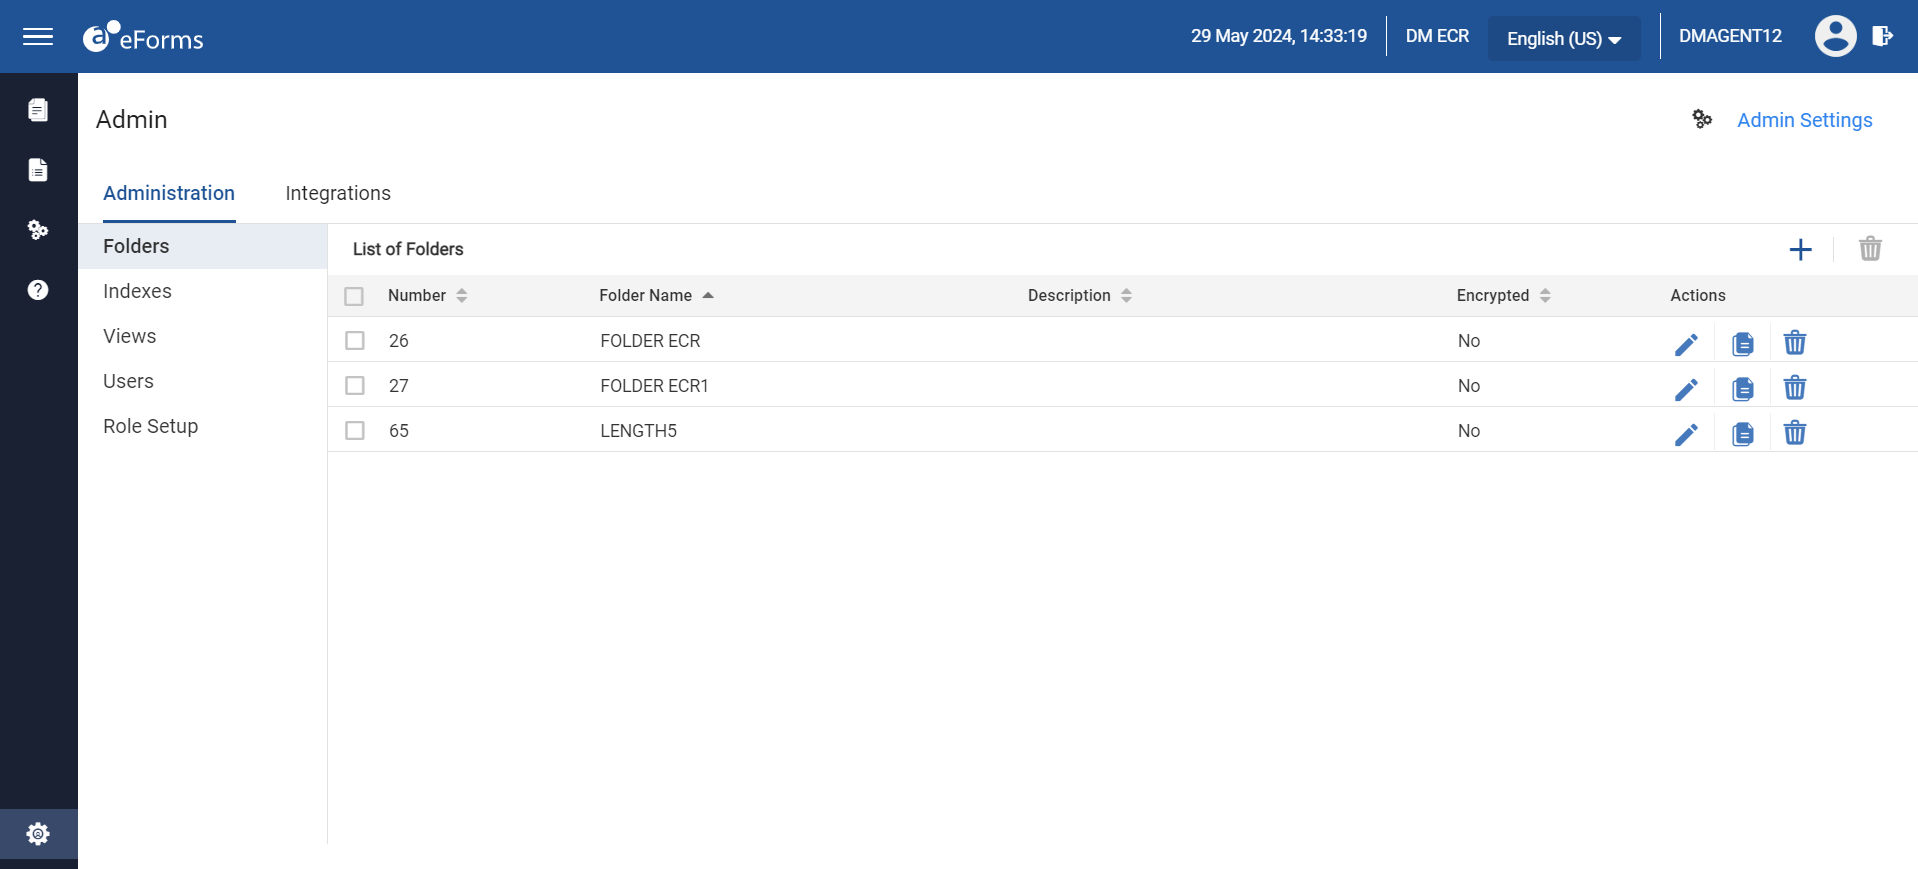Click folder number 26
Image resolution: width=1918 pixels, height=869 pixels.
[398, 341]
